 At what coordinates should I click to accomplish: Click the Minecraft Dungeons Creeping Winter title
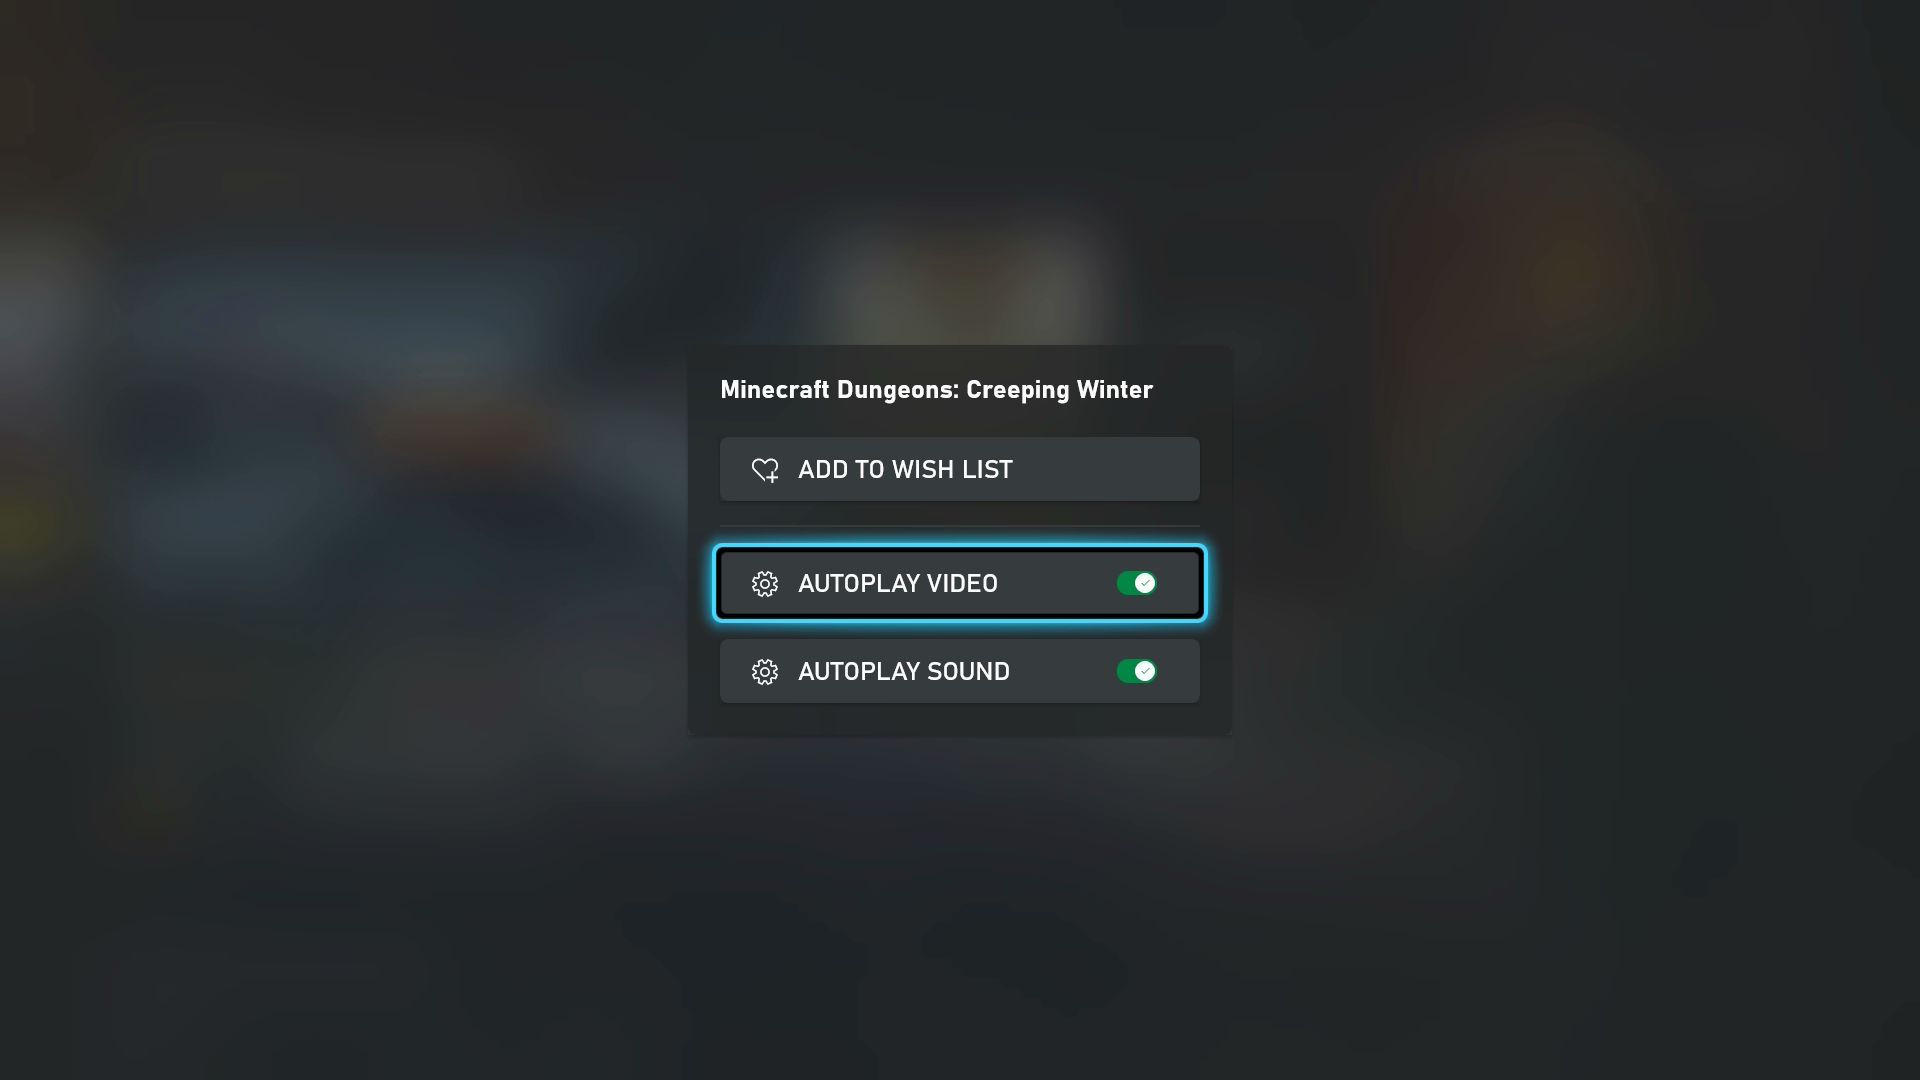pos(936,389)
